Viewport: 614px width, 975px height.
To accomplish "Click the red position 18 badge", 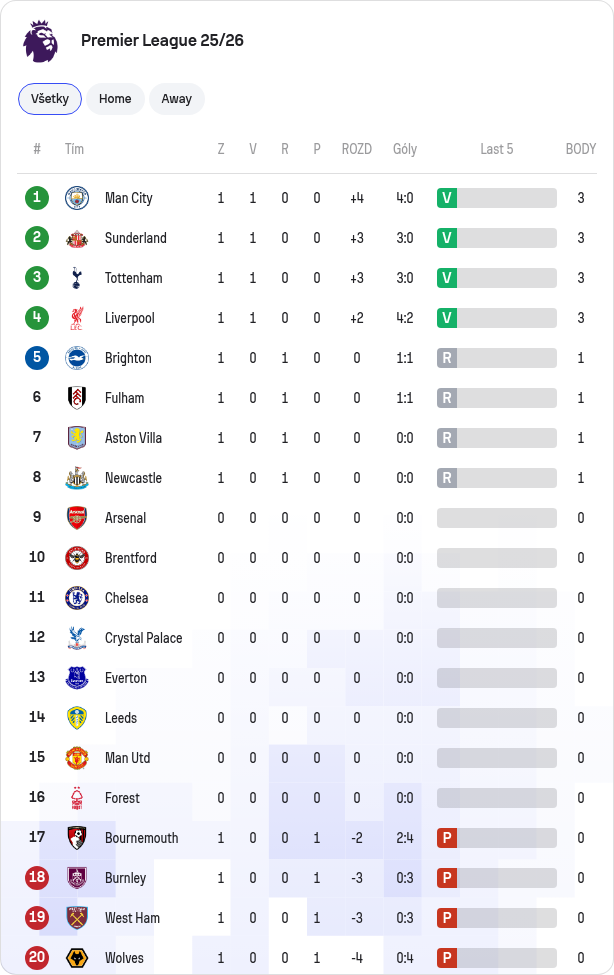I will coord(37,877).
